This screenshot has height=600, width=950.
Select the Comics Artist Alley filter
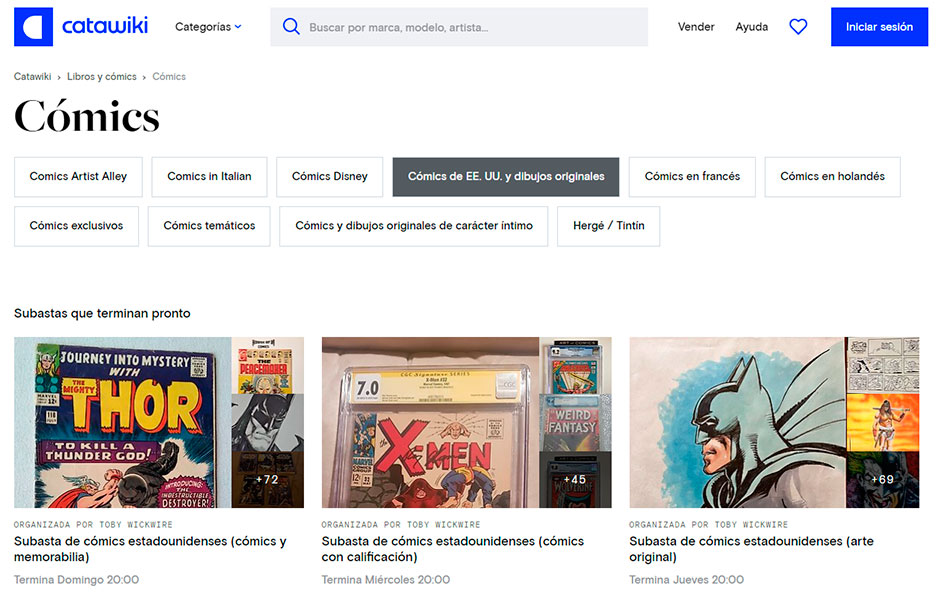(78, 176)
